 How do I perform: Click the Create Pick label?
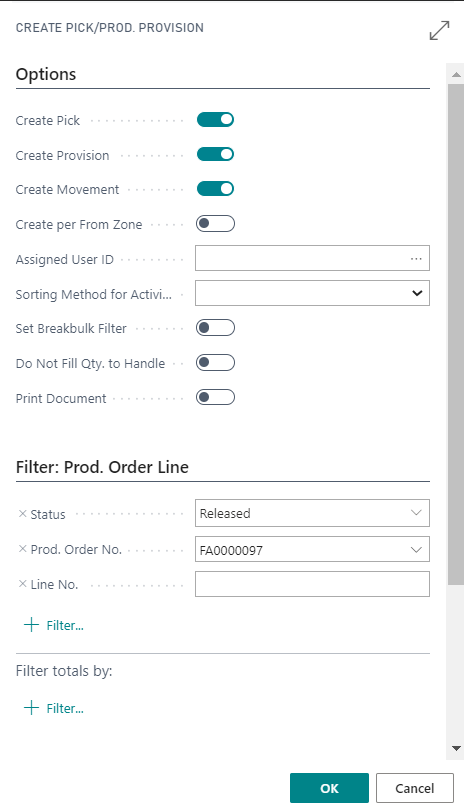[48, 121]
